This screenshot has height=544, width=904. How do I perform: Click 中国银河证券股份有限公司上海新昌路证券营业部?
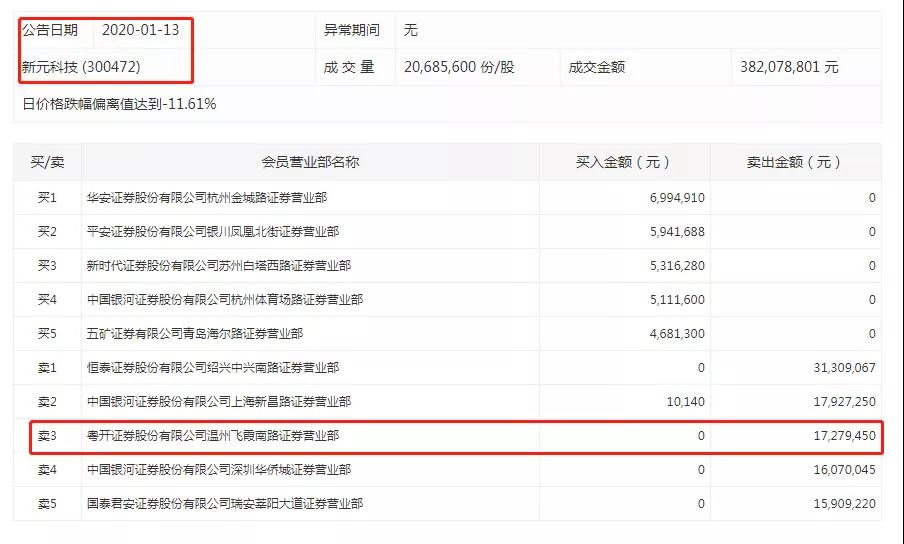[219, 402]
